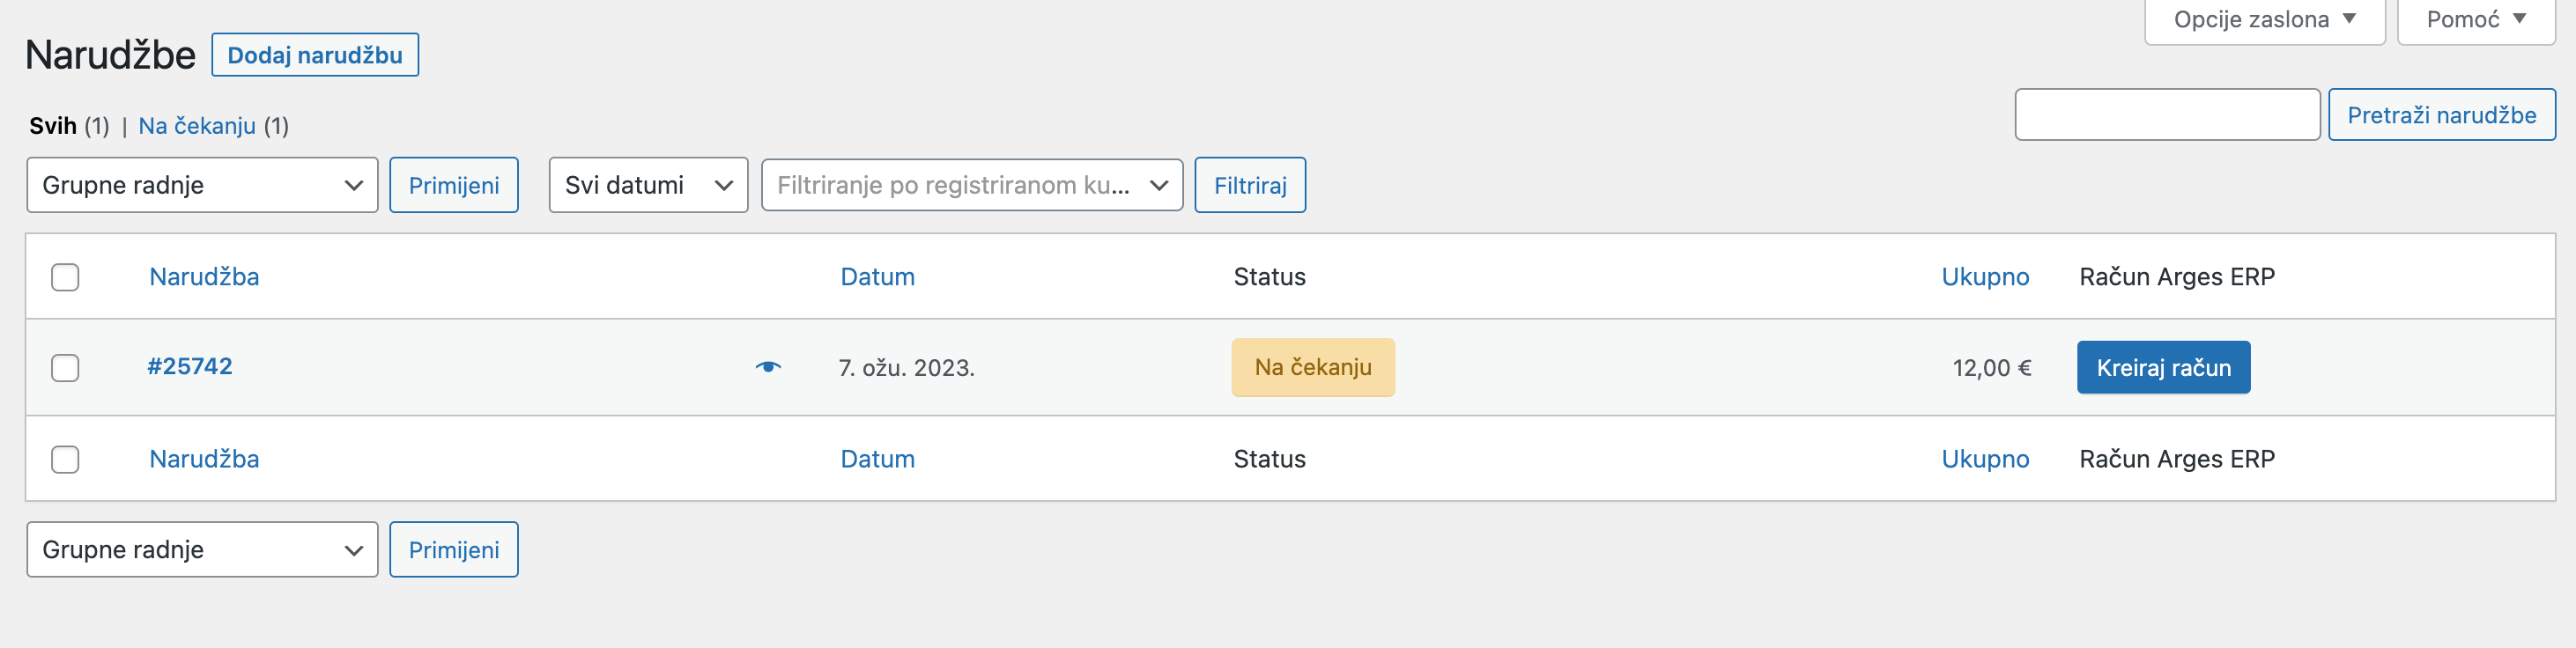Select the checkbox next to order #25742
Image resolution: width=2576 pixels, height=648 pixels.
[x=65, y=368]
